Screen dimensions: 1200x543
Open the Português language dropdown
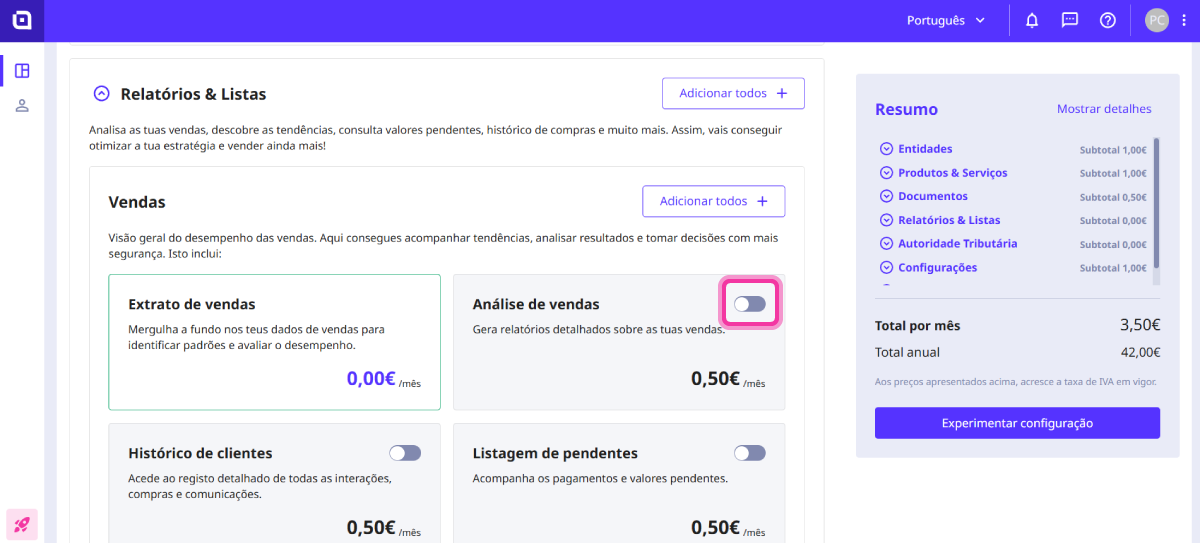click(945, 20)
